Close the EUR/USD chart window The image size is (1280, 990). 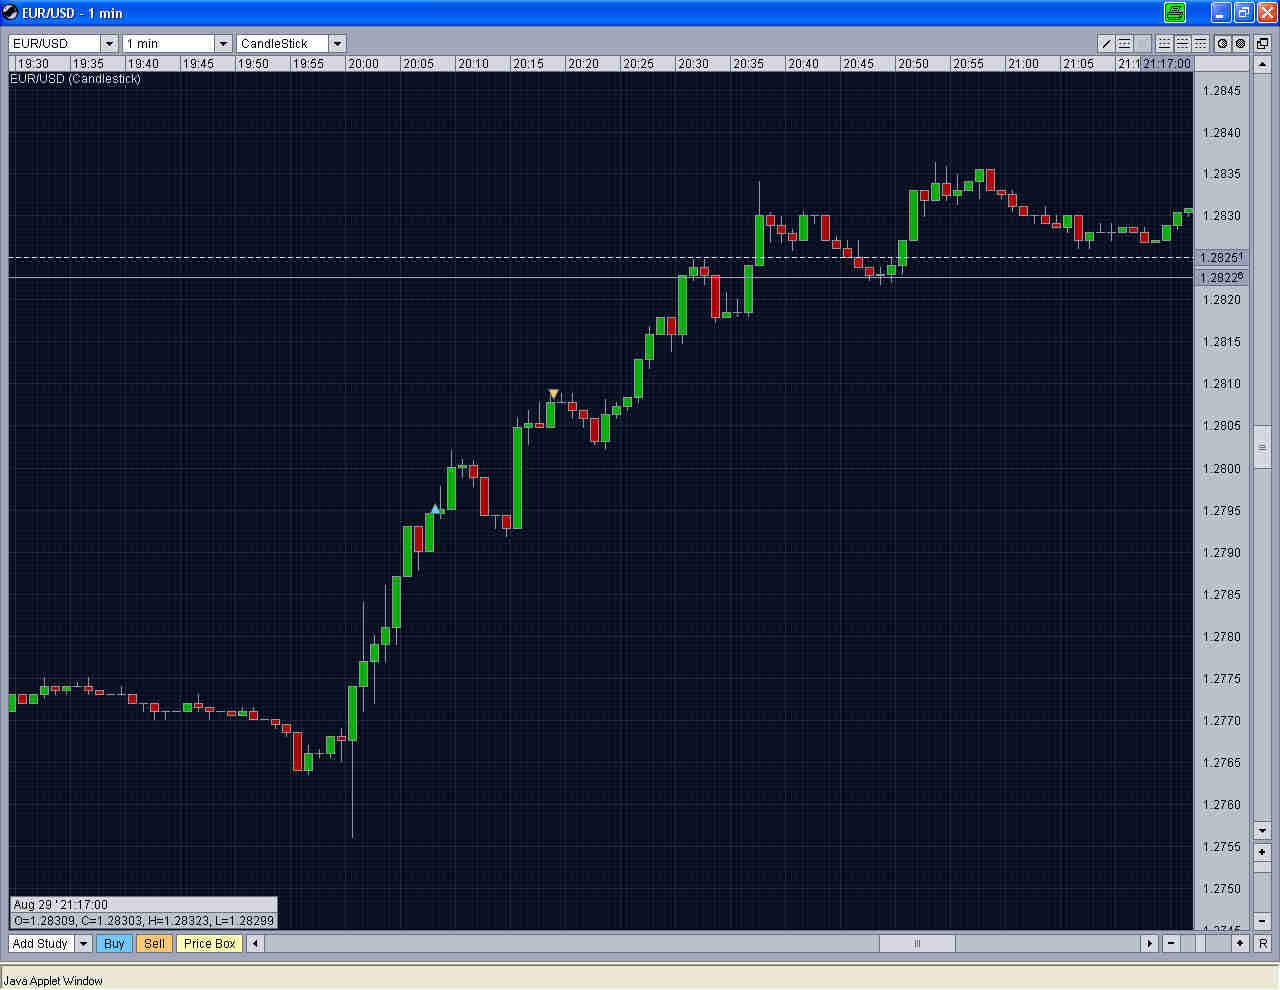[1266, 13]
